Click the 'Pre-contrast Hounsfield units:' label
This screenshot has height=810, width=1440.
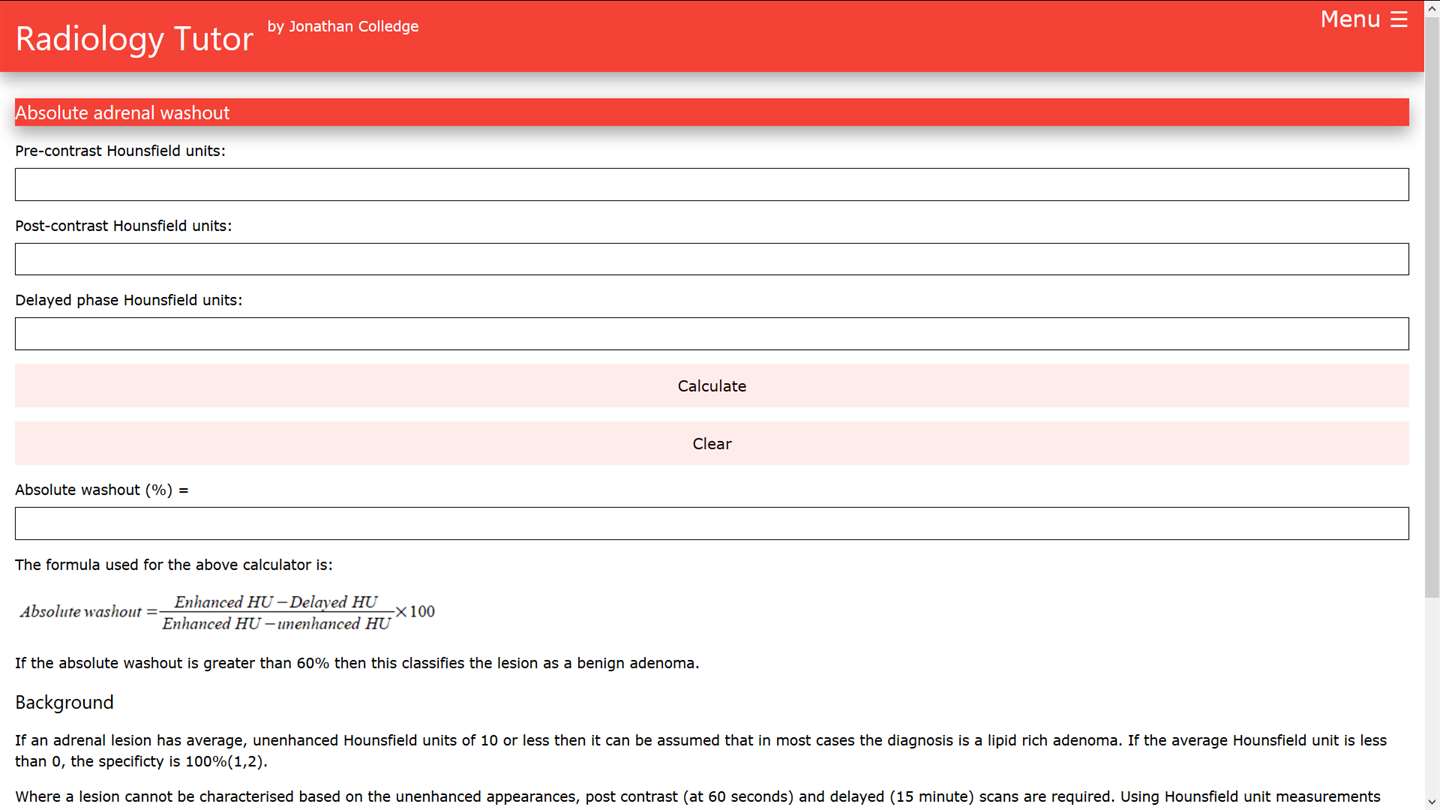click(120, 151)
